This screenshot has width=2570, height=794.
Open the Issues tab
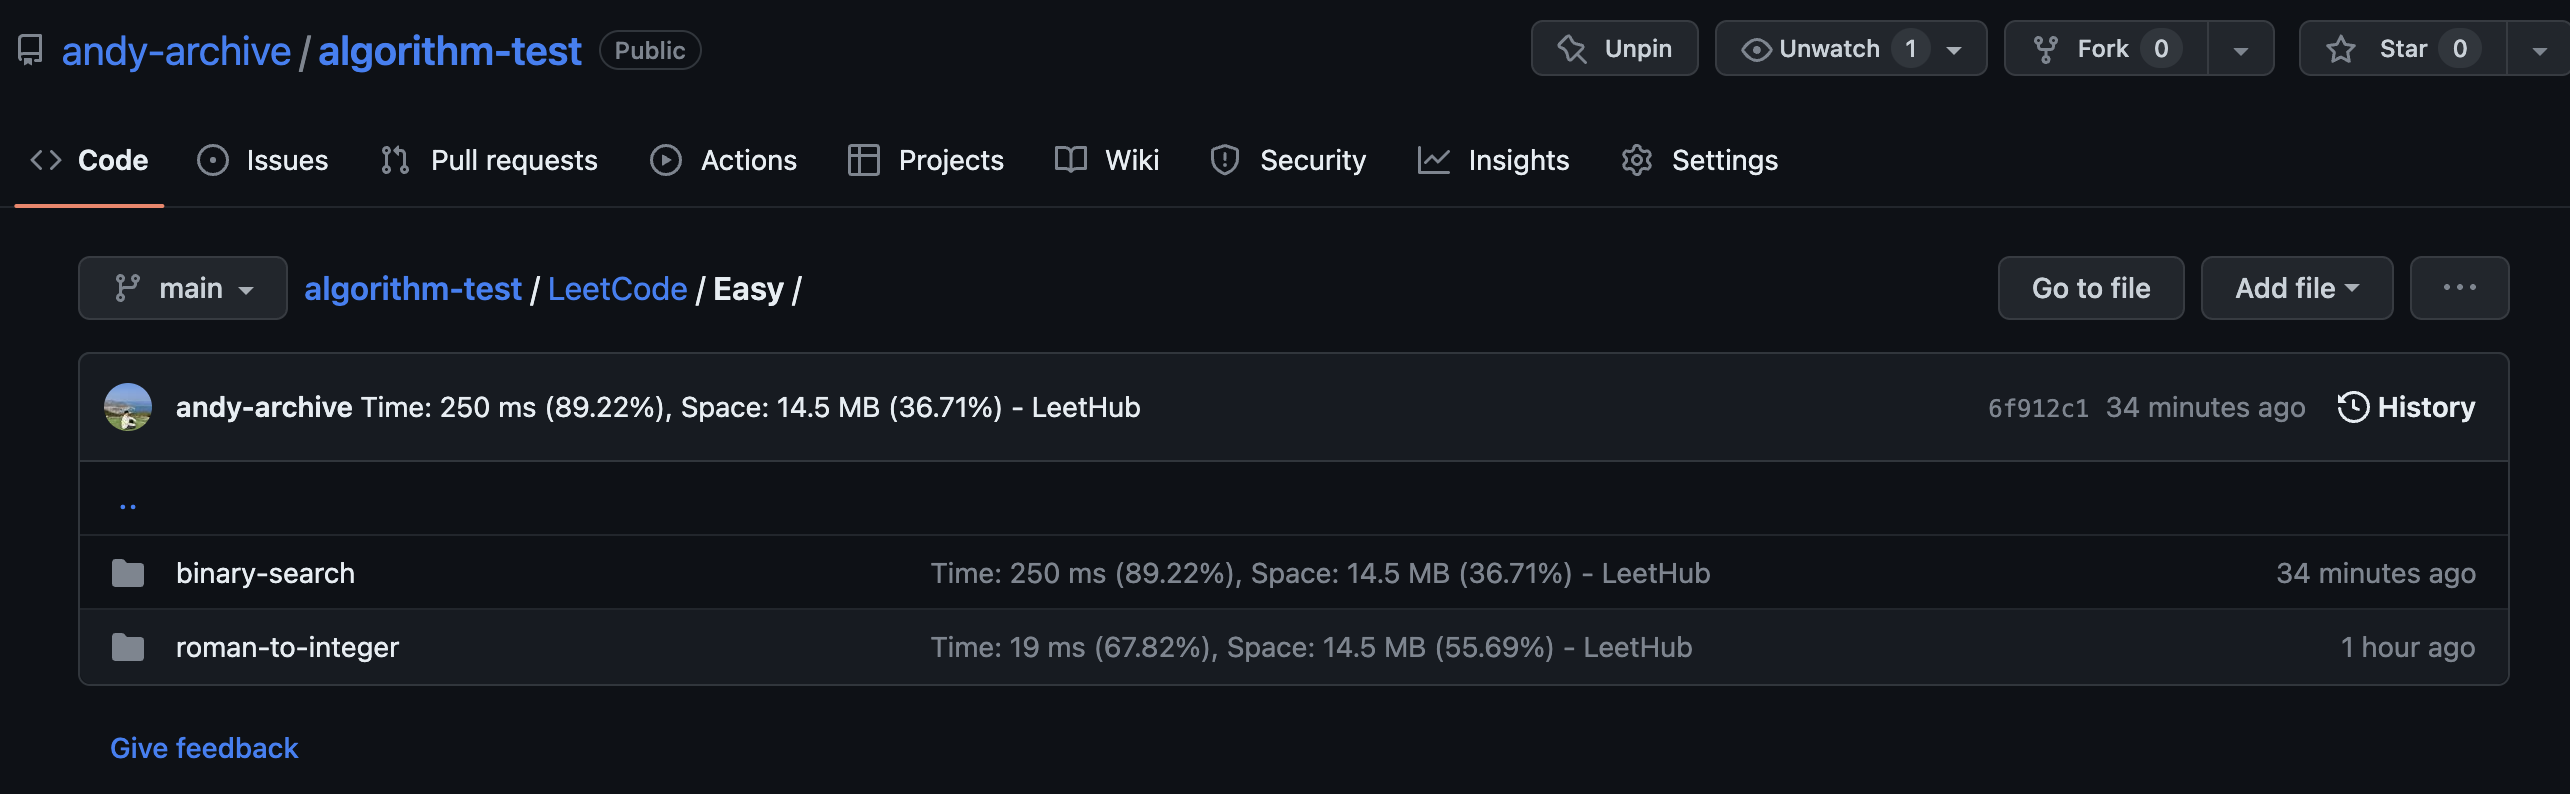tap(263, 160)
